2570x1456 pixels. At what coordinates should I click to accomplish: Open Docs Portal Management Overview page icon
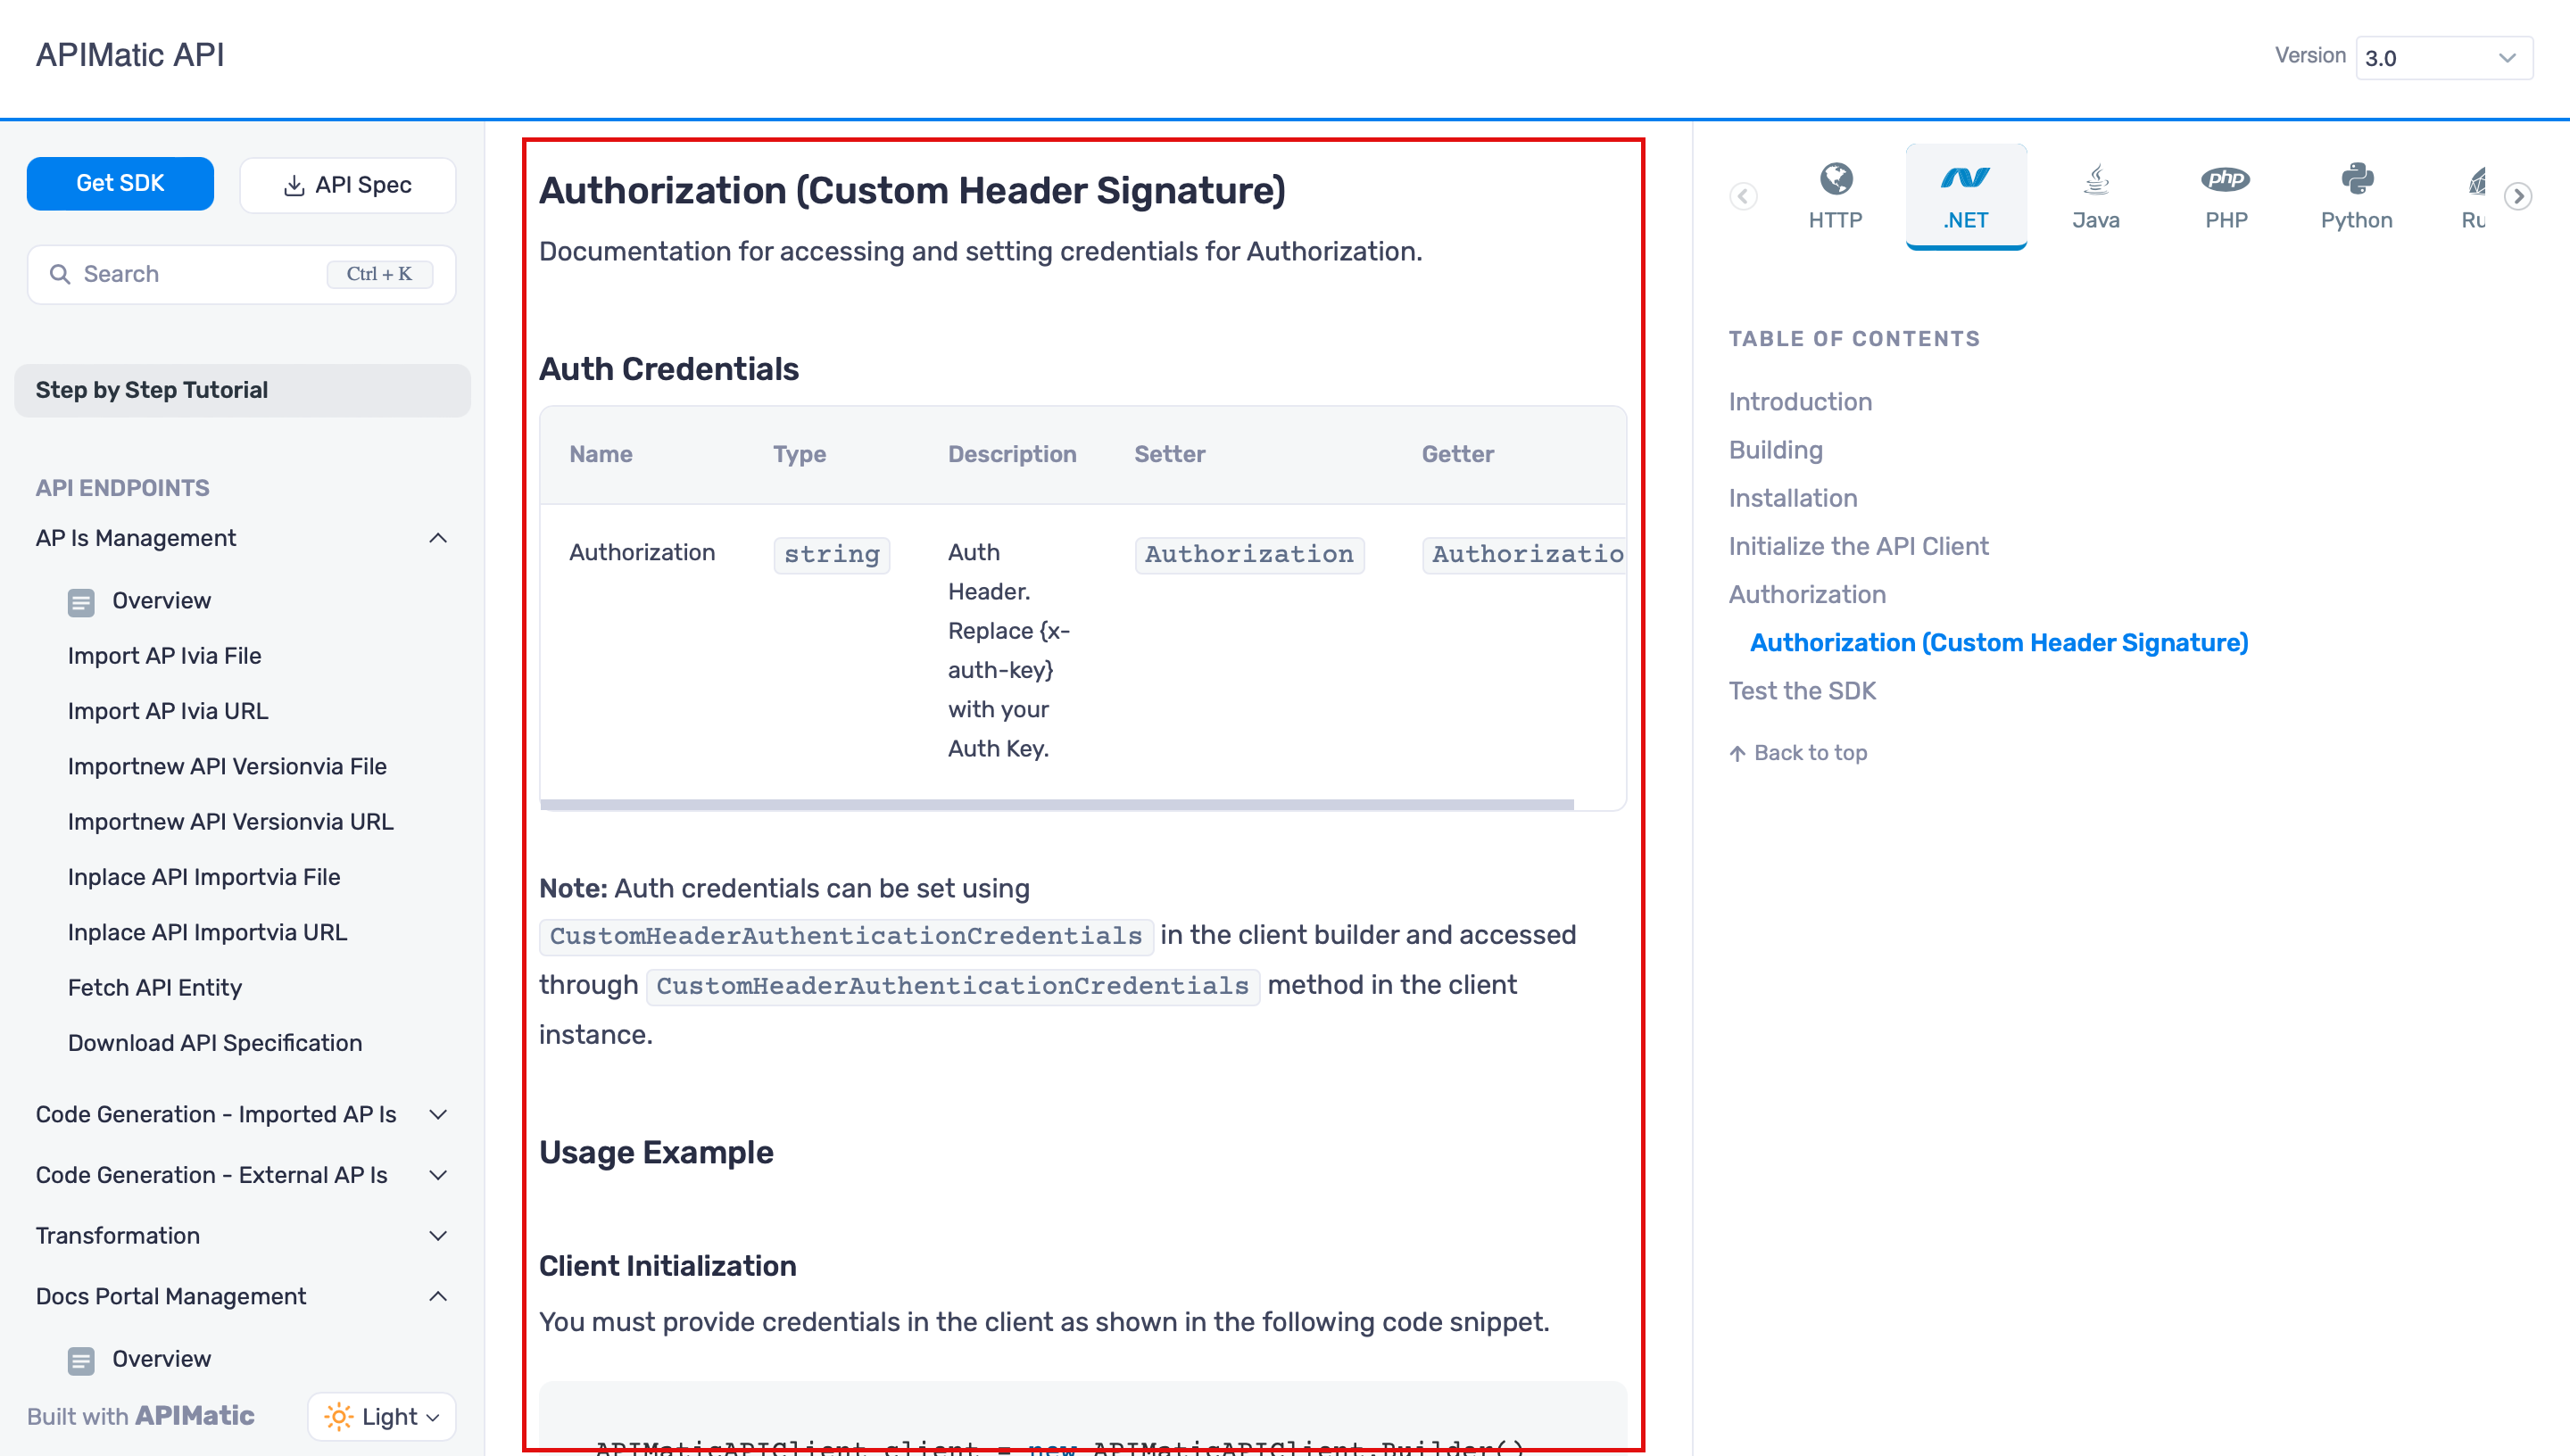pyautogui.click(x=81, y=1360)
